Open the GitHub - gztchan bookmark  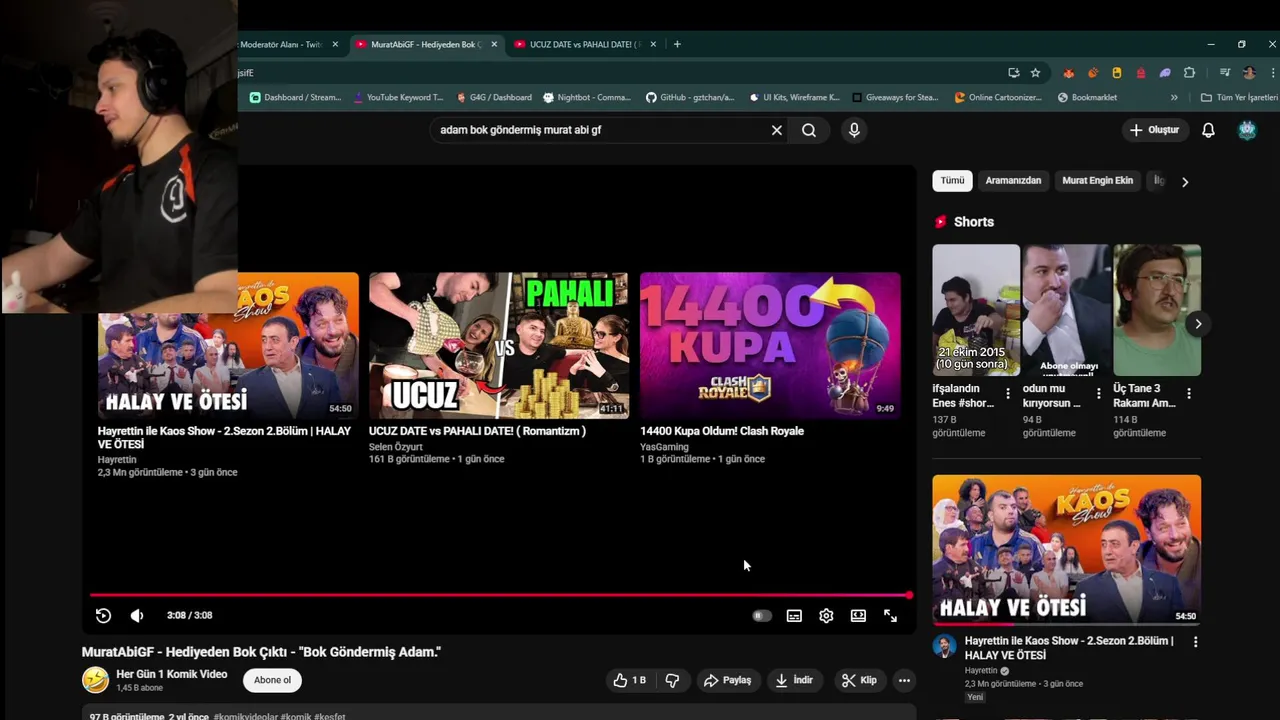[690, 97]
